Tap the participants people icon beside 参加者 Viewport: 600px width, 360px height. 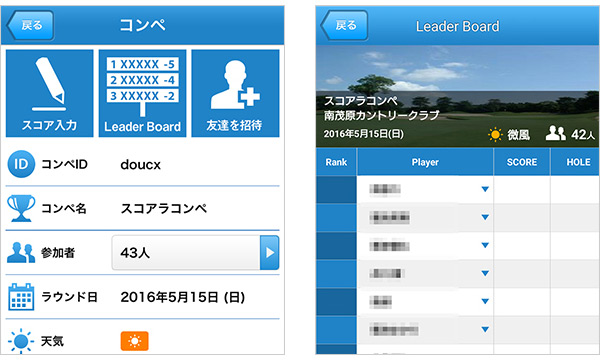point(21,252)
